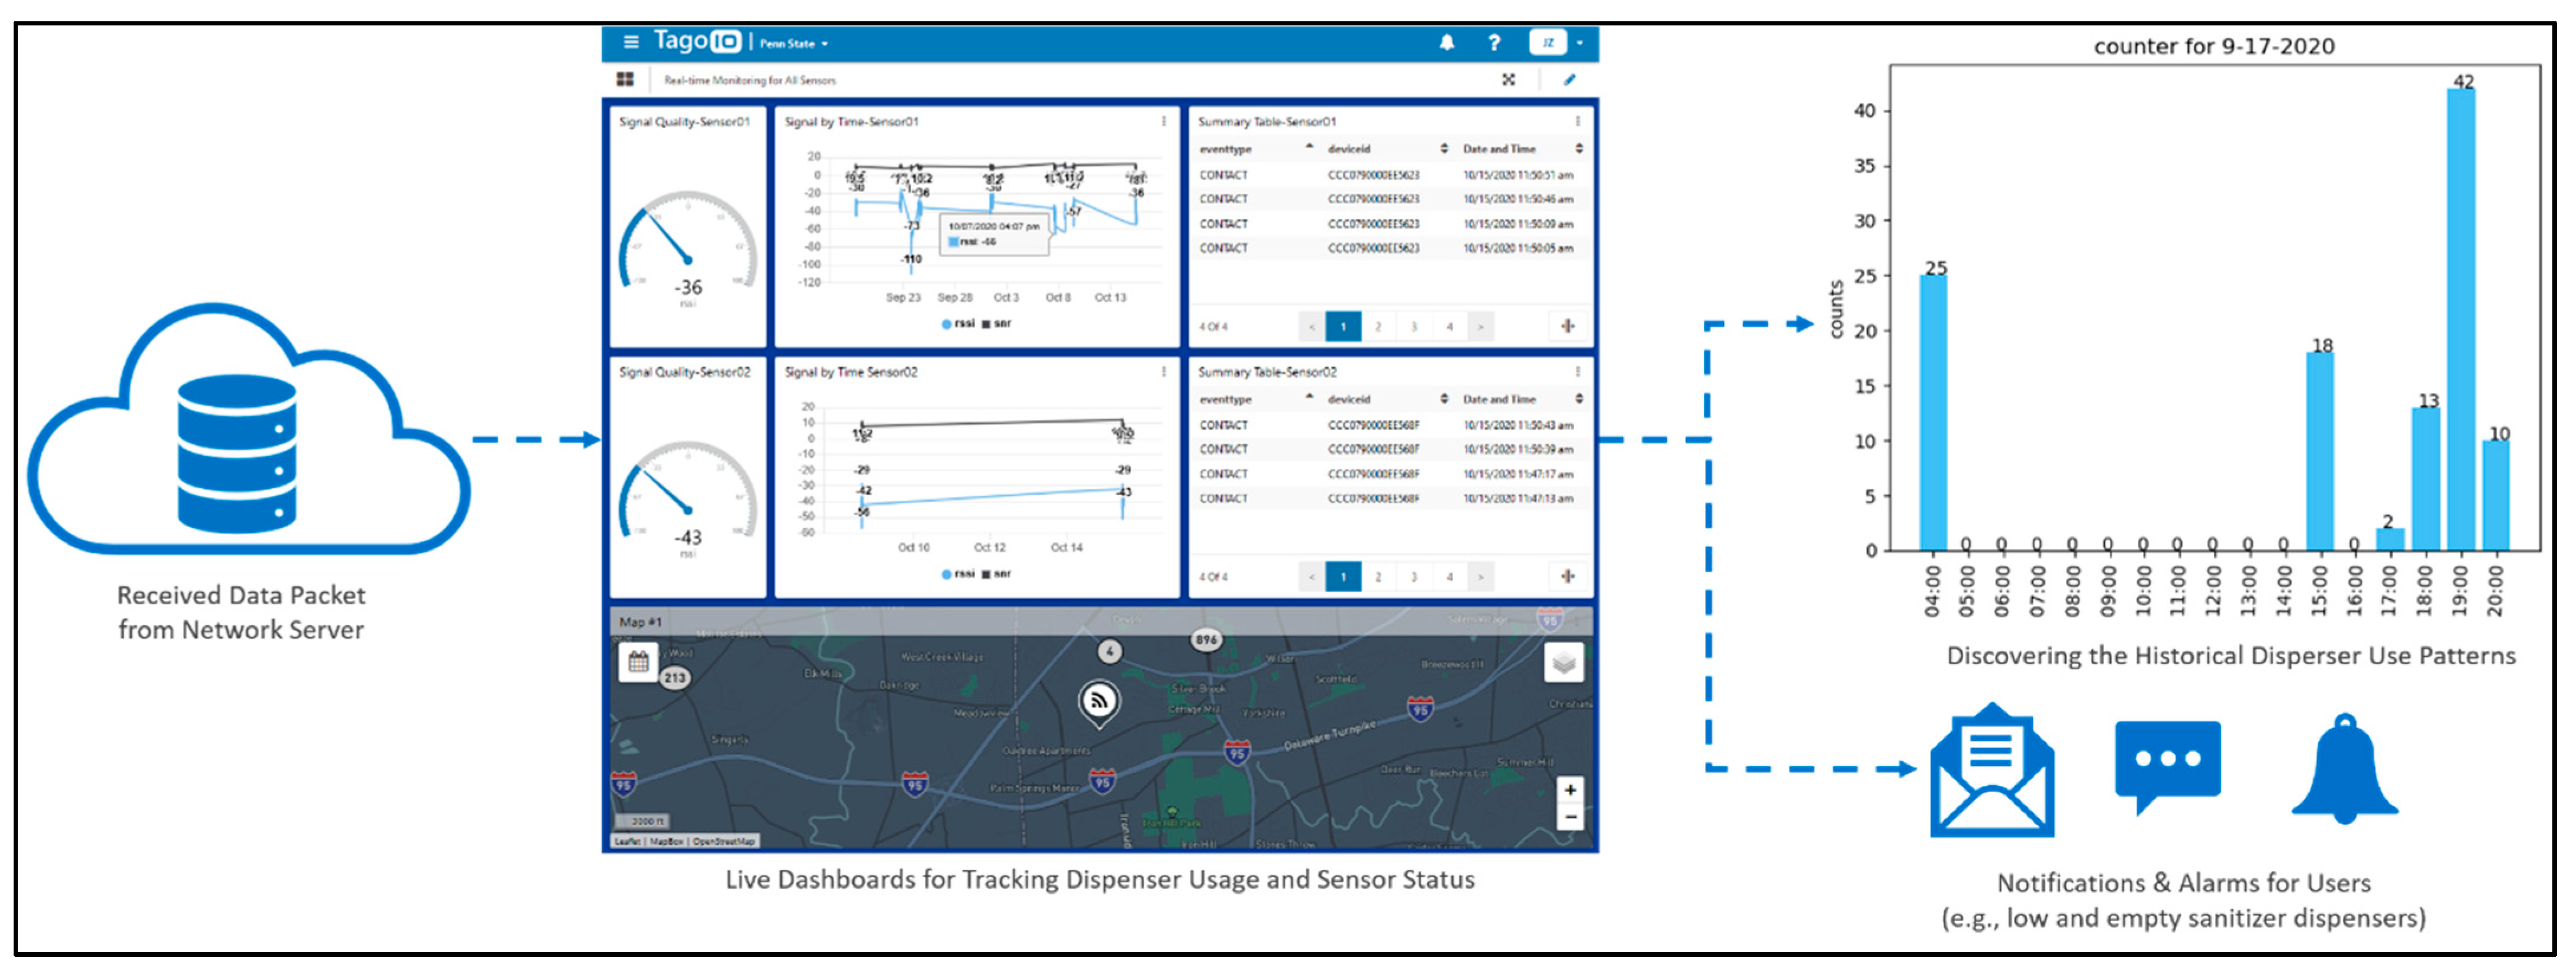
Task: Click the OpenStreetMap attribution link
Action: coord(724,842)
